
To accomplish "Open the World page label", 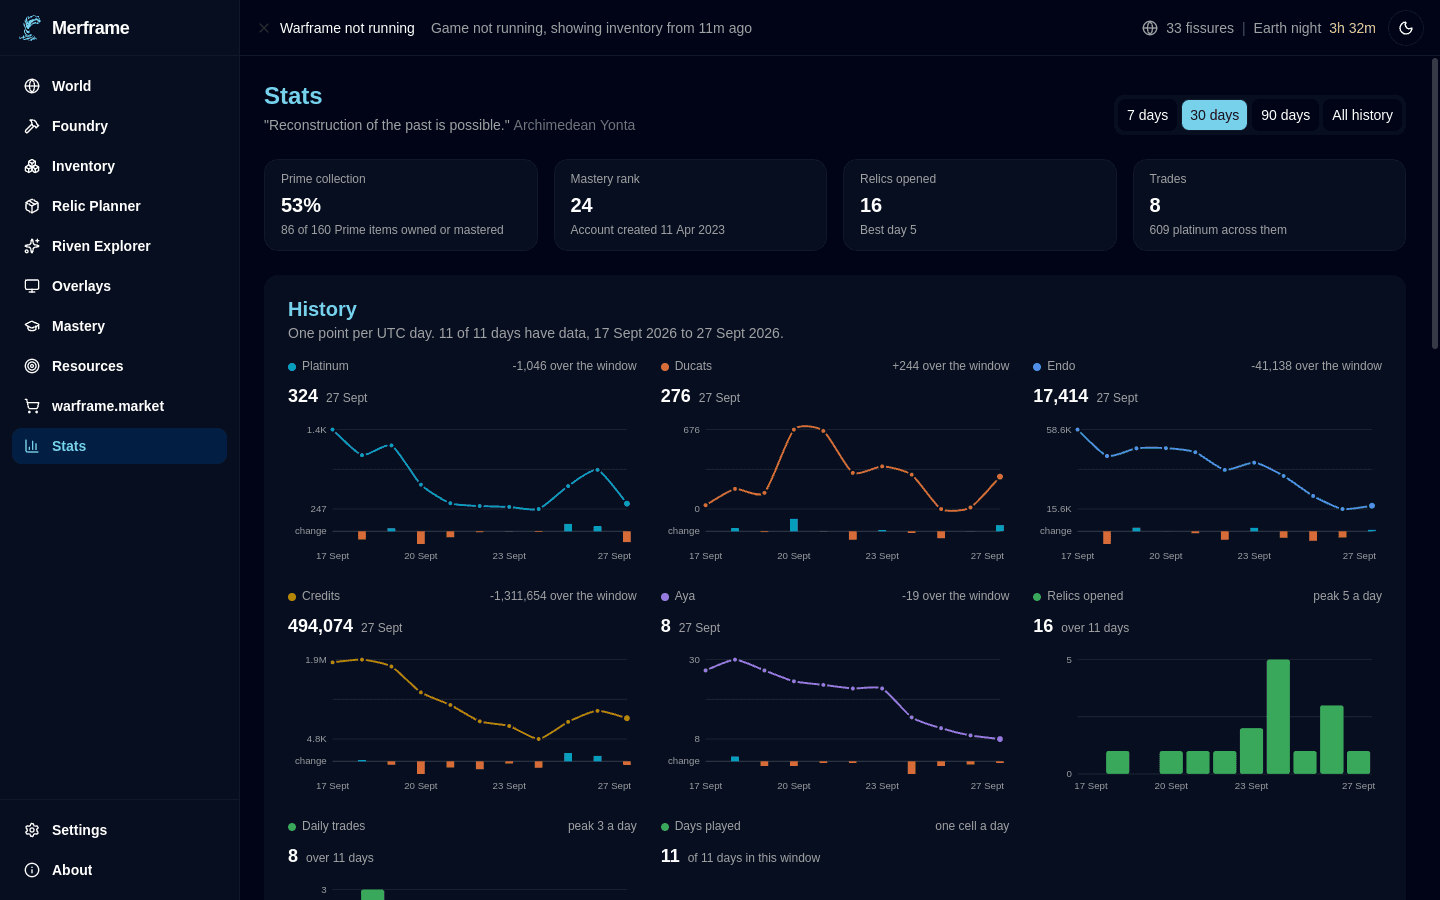I will (x=71, y=86).
